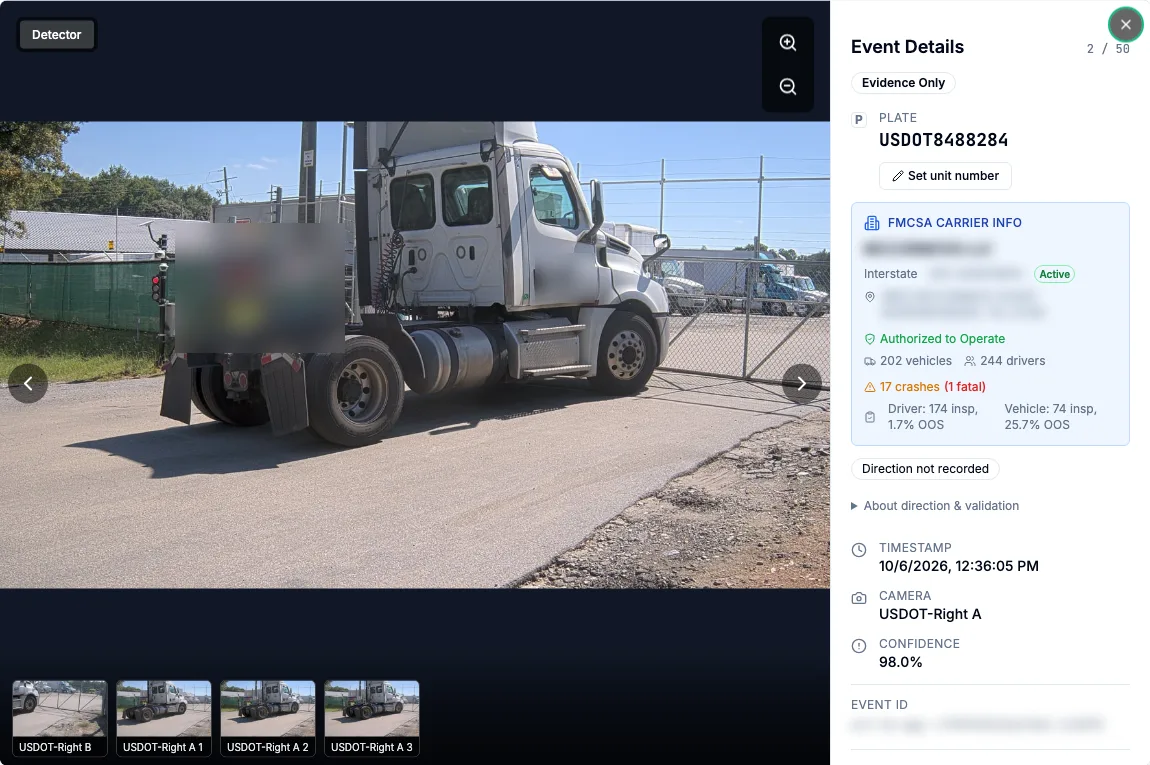
Task: Click the 17 crashes text
Action: click(909, 387)
